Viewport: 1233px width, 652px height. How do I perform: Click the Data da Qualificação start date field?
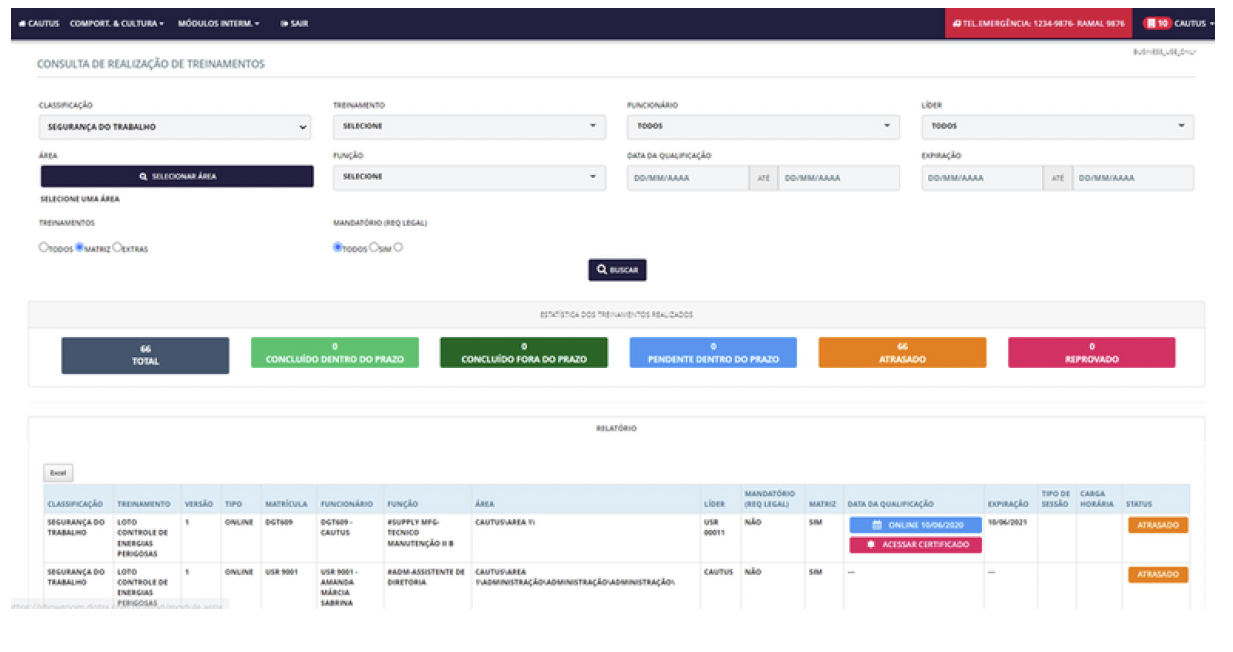(x=688, y=178)
